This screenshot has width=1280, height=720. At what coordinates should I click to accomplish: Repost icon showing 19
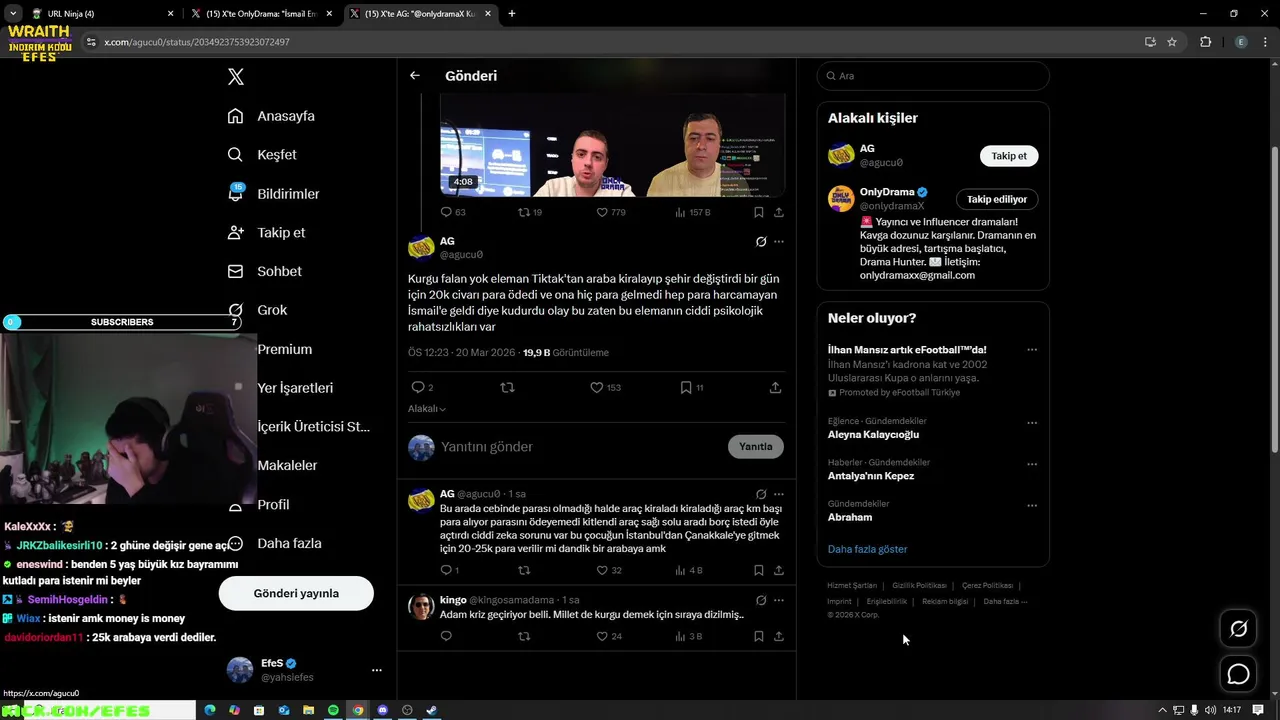[524, 212]
